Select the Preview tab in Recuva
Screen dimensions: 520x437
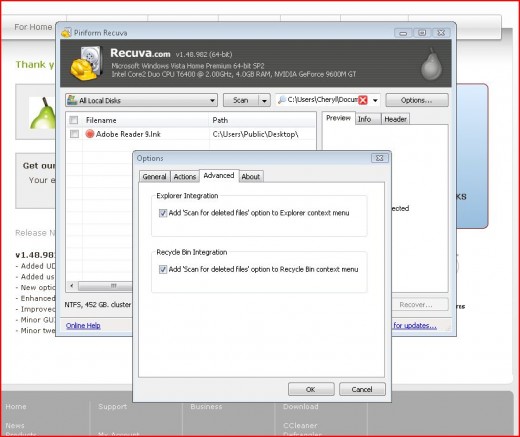coord(338,118)
